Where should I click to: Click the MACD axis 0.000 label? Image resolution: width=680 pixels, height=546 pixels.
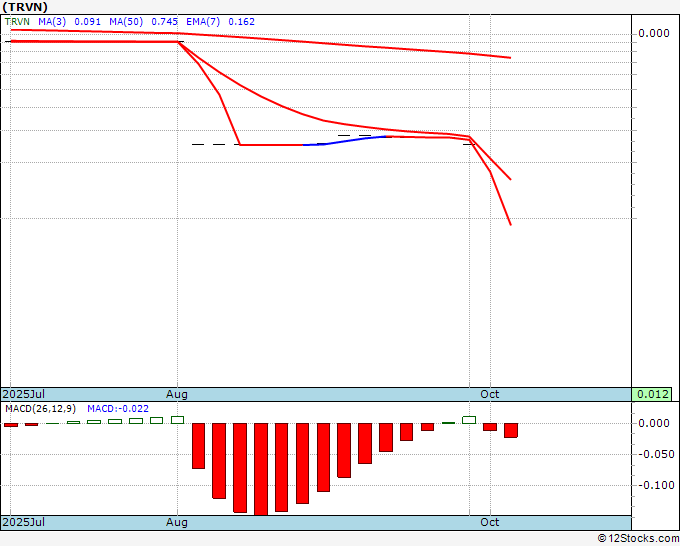[x=654, y=423]
